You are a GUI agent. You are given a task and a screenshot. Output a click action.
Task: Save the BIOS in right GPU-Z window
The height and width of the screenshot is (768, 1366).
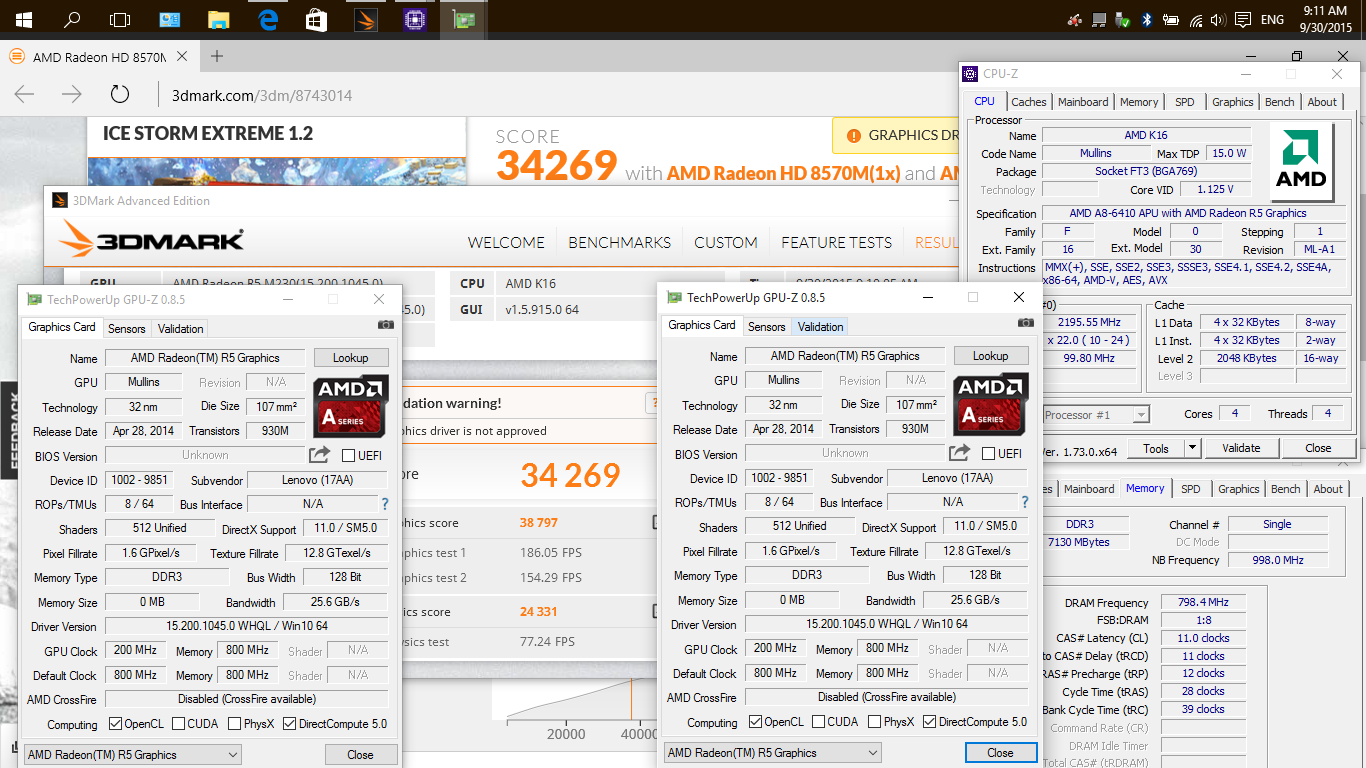point(960,453)
